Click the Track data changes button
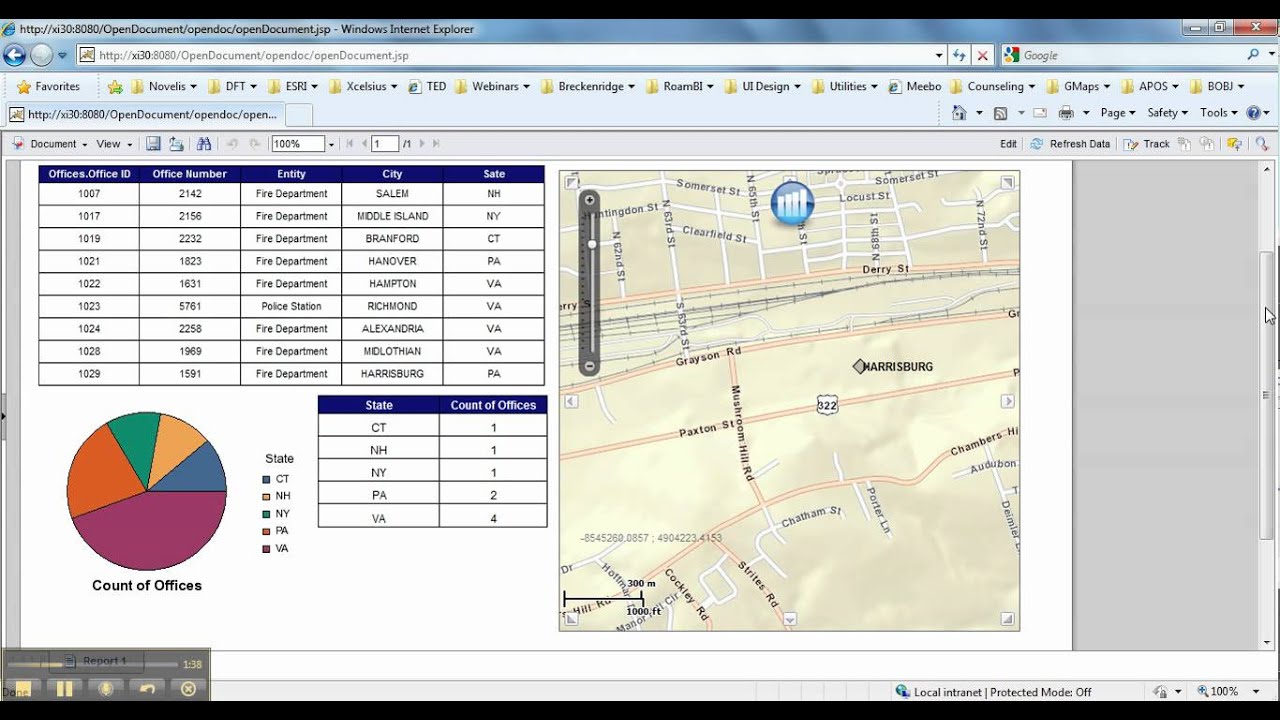Screen dimensions: 1280x720 click(x=1146, y=144)
